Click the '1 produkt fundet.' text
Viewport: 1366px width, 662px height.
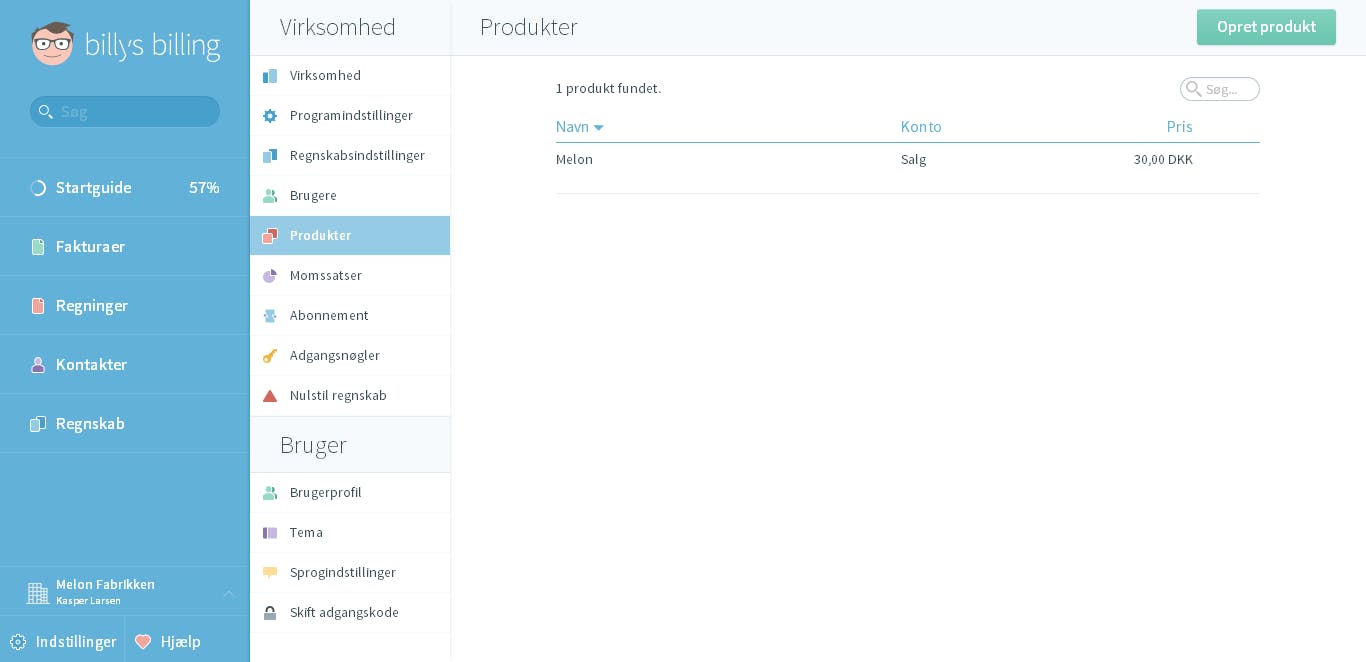click(x=608, y=89)
